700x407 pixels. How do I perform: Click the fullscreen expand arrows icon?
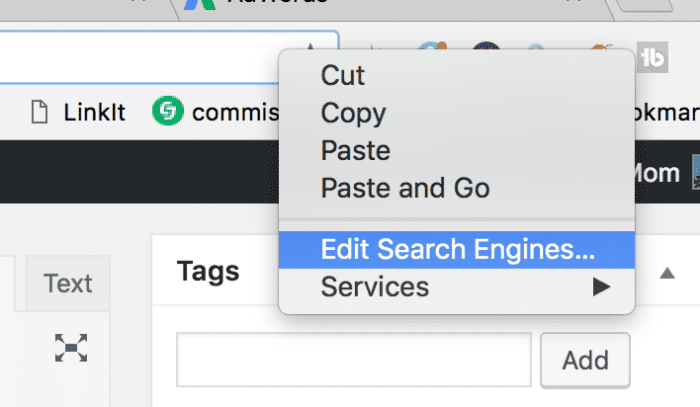click(71, 348)
